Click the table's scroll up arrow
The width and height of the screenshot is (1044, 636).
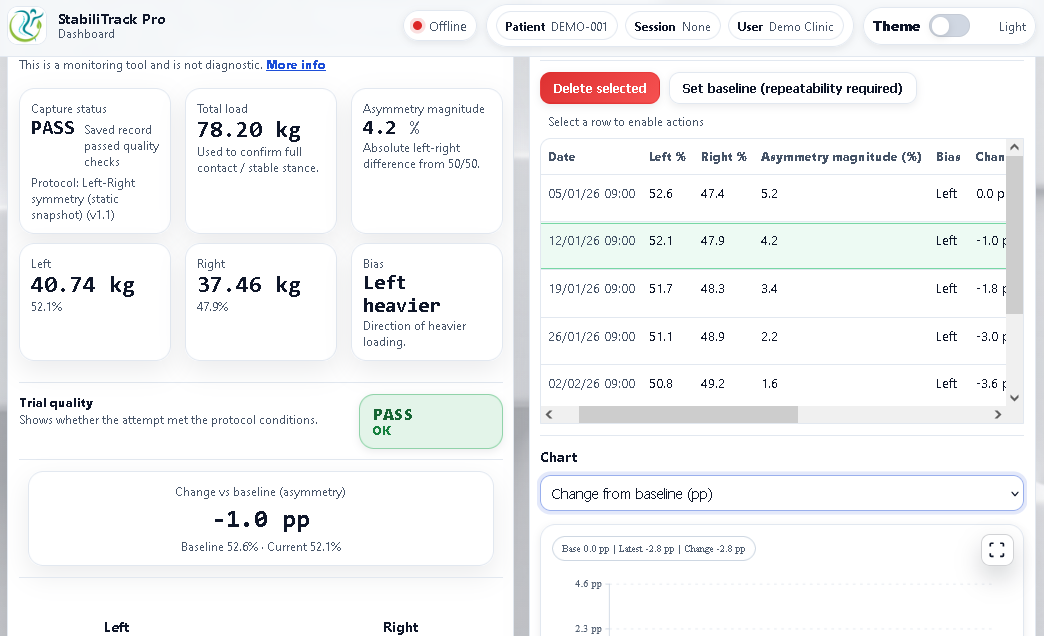click(x=1014, y=147)
